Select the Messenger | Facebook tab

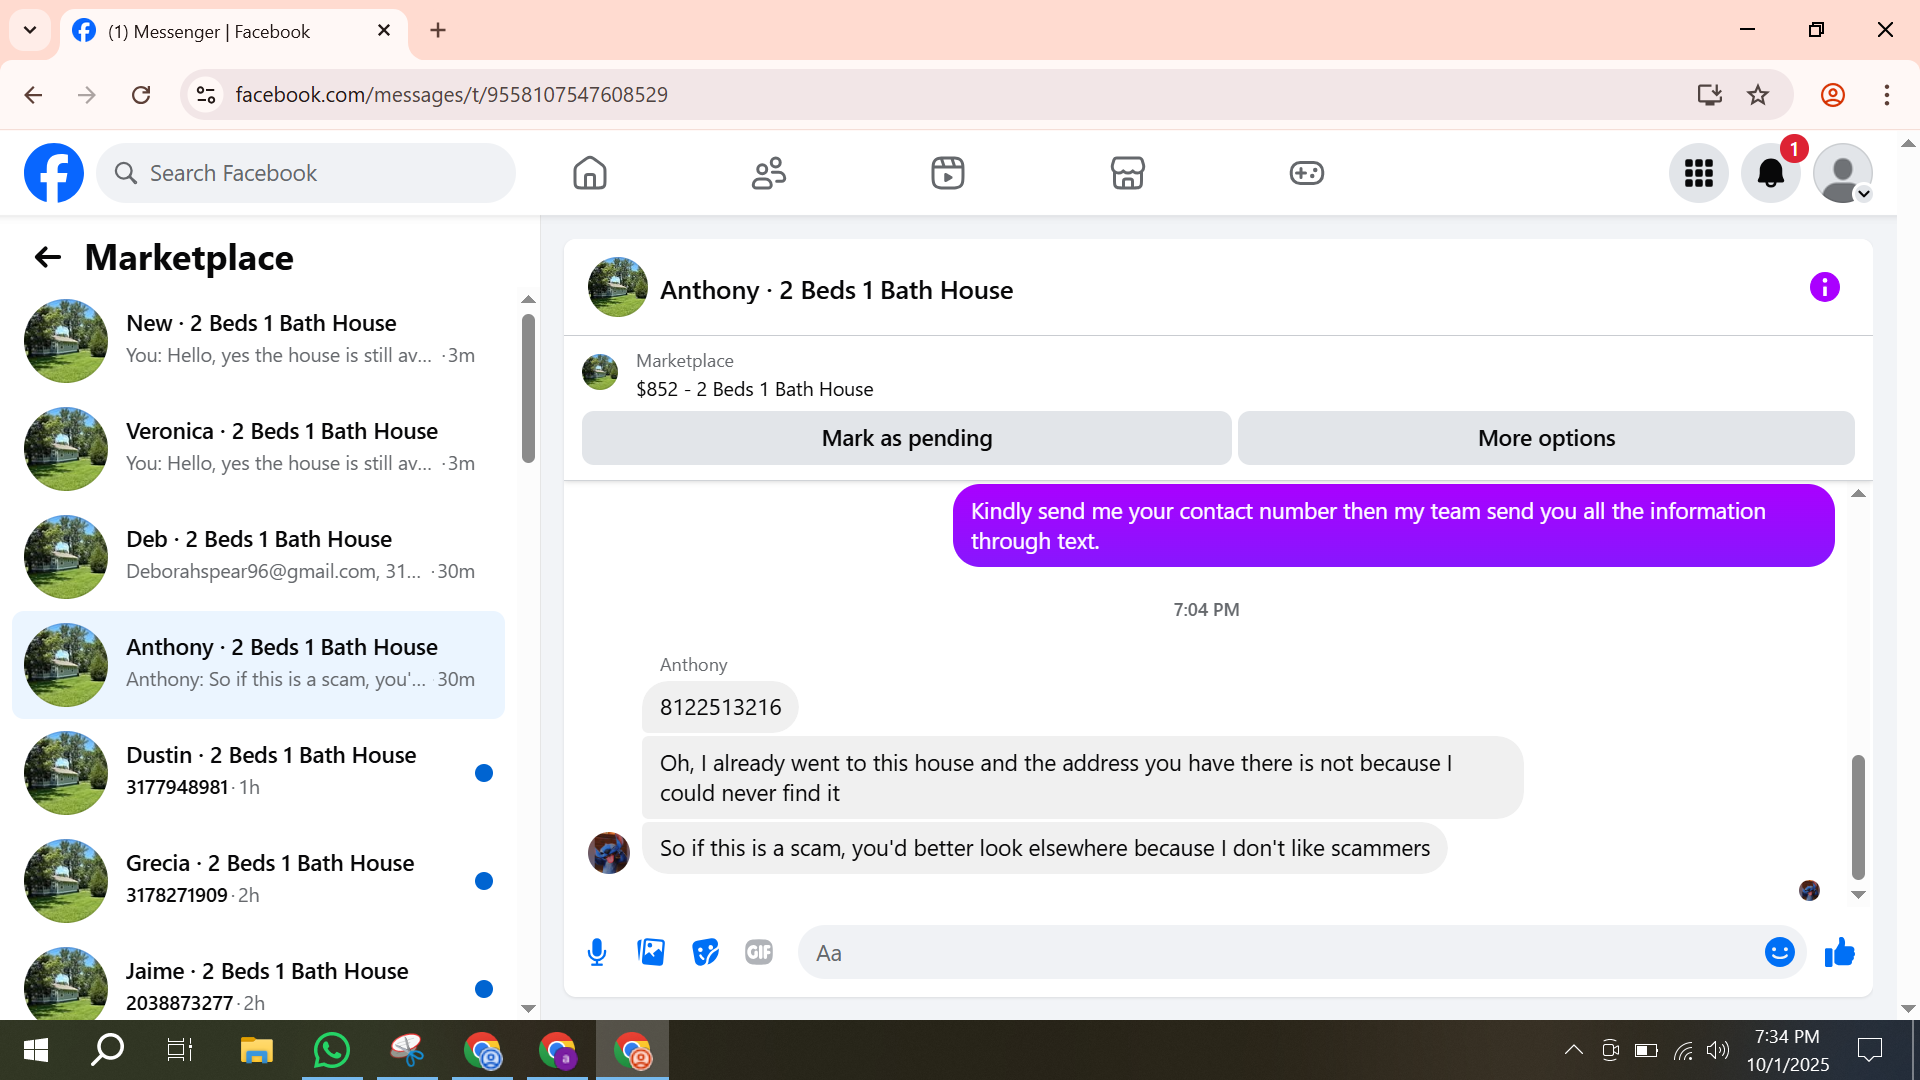234,31
